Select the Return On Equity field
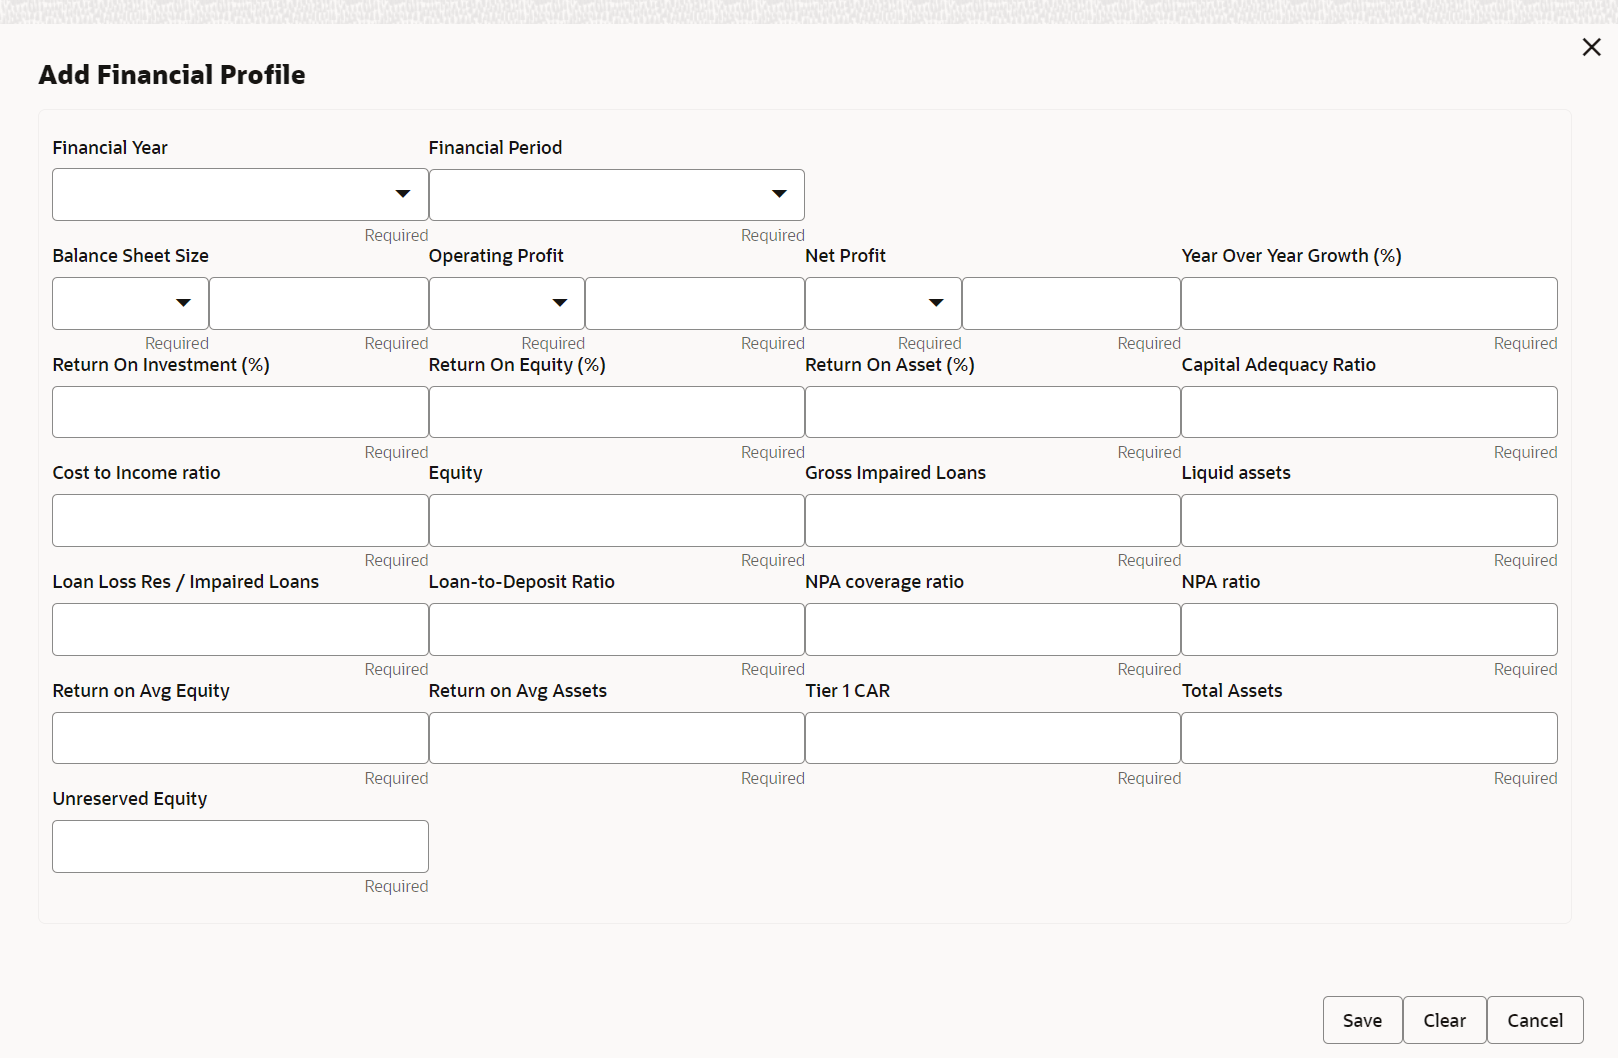Image resolution: width=1620 pixels, height=1058 pixels. coord(616,412)
